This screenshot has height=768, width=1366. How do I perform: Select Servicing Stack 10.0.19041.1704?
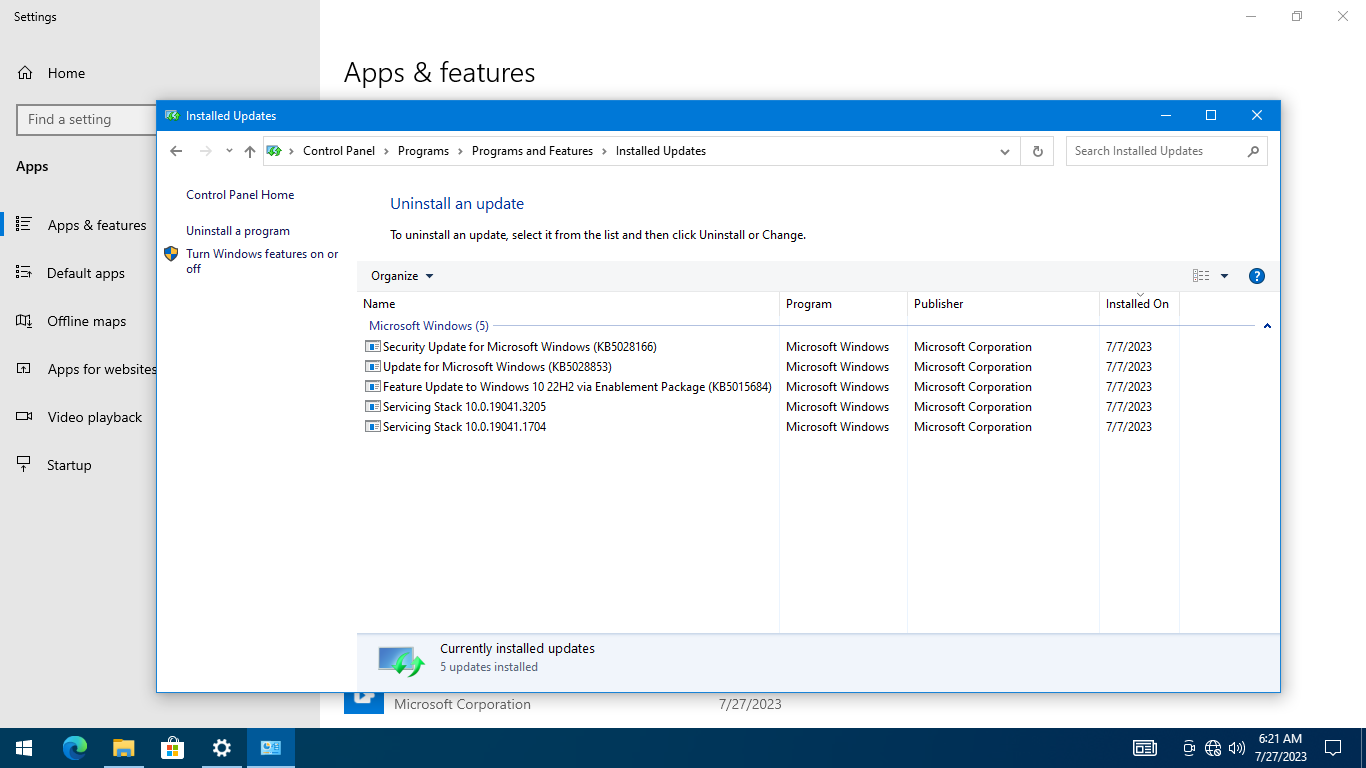click(767, 427)
